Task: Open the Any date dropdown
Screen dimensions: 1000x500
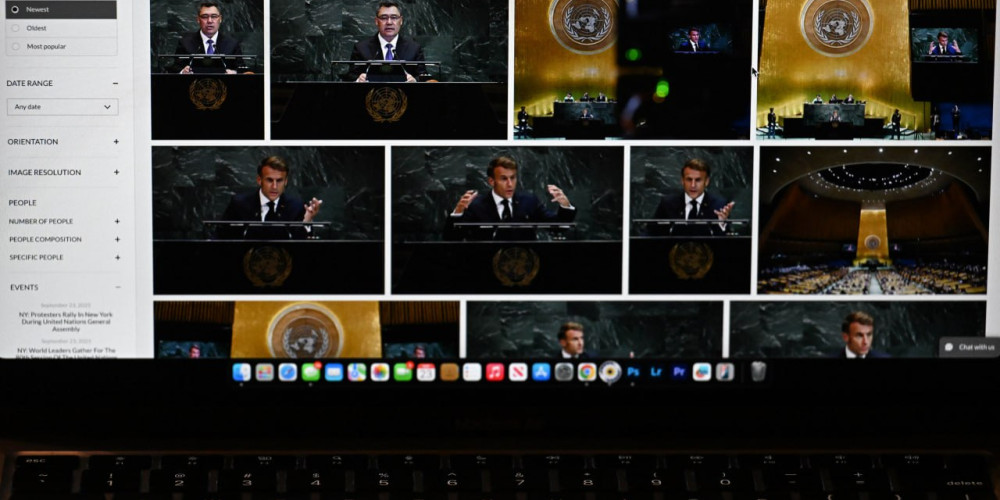Action: pos(62,107)
